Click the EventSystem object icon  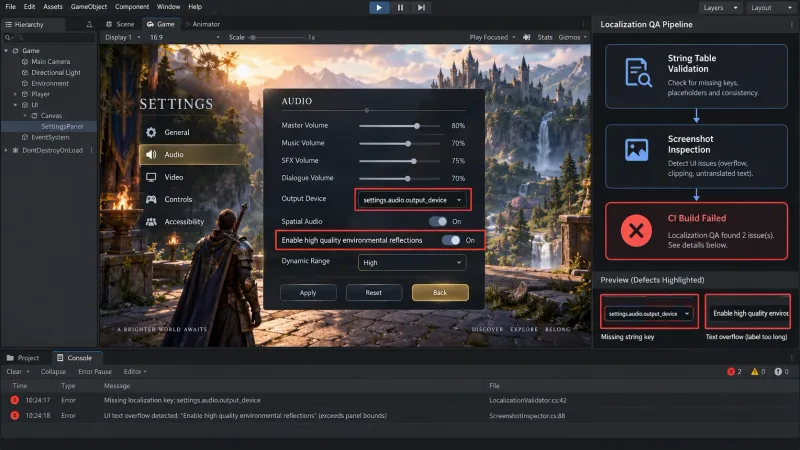pyautogui.click(x=24, y=137)
